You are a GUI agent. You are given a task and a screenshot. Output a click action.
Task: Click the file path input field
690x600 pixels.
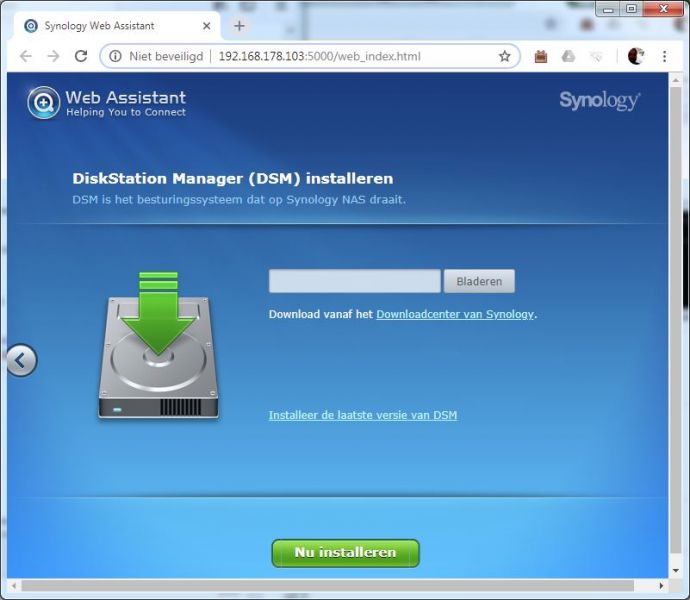(x=355, y=281)
